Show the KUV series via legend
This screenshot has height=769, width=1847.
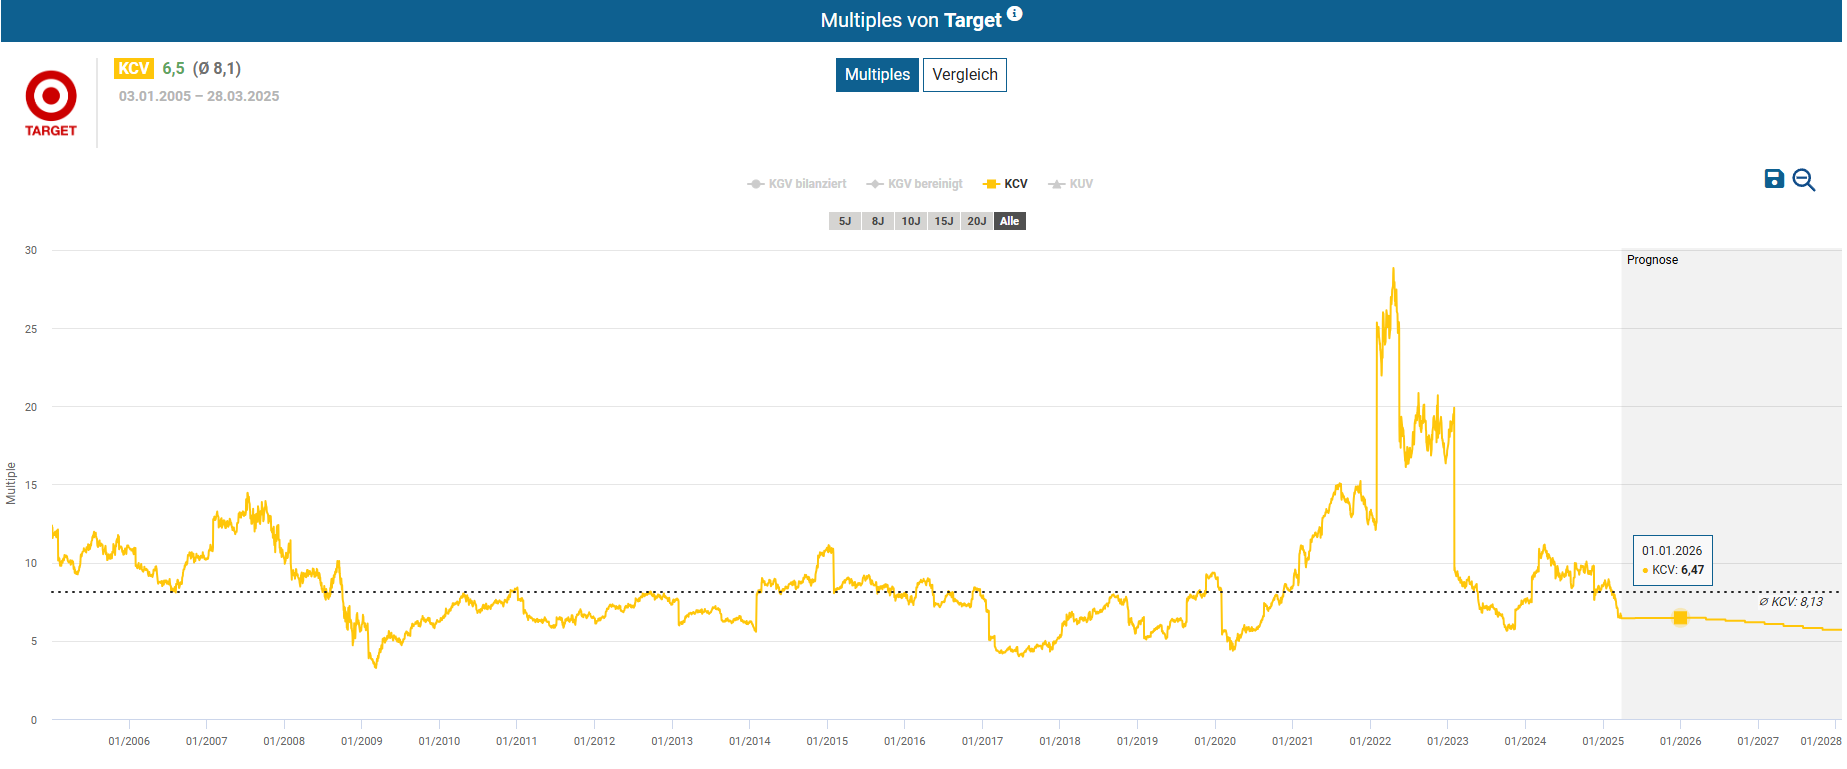click(x=1070, y=184)
